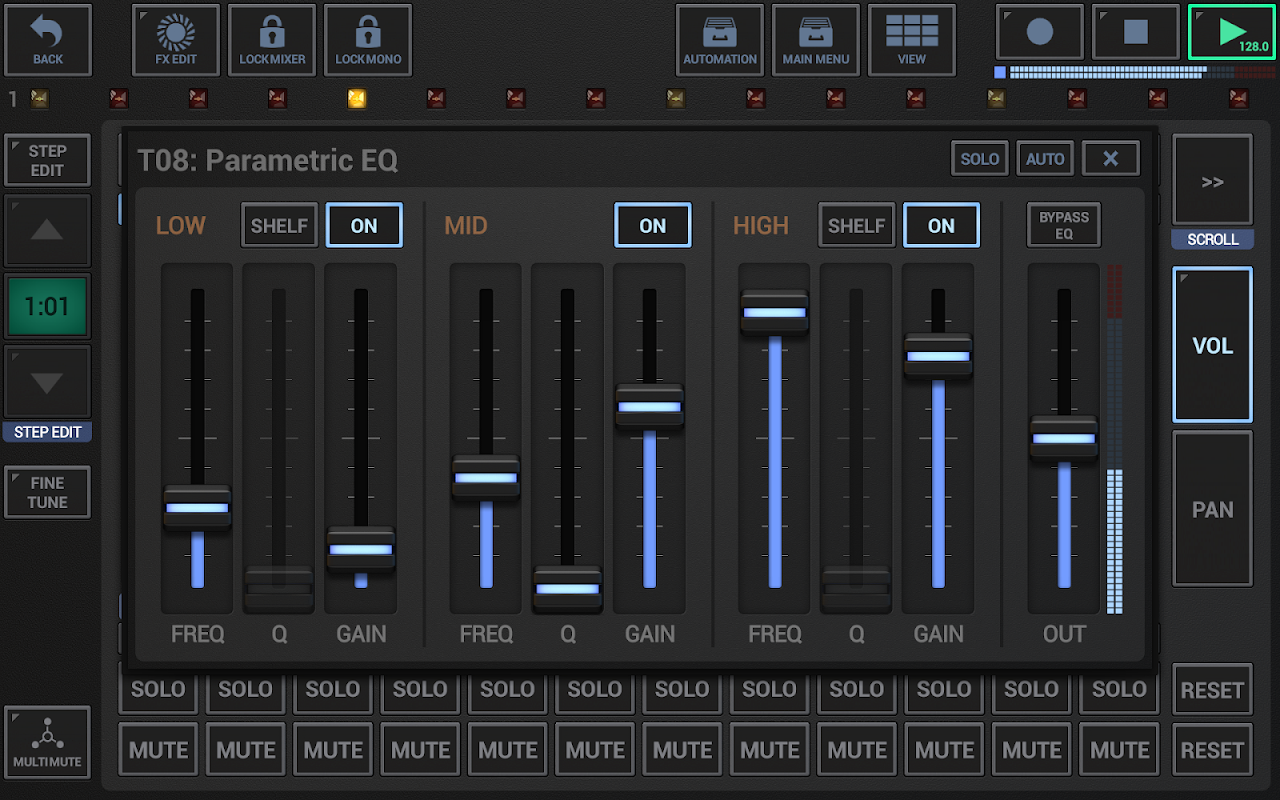Open the FX Edit panel

[x=176, y=40]
